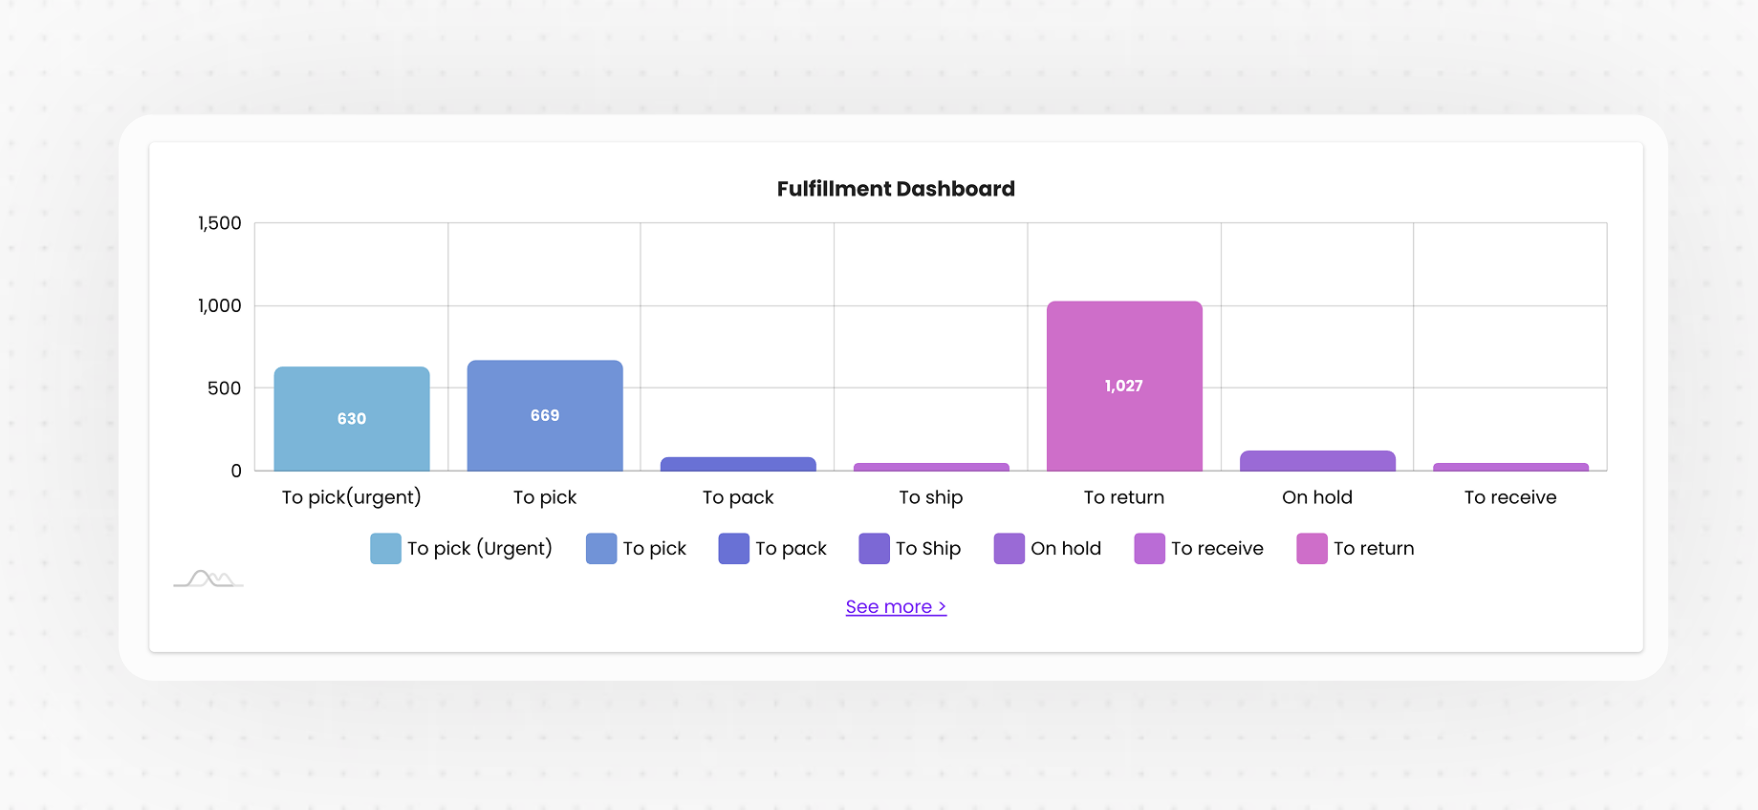
Task: Click the short bar above To ship axis label
Action: pyautogui.click(x=931, y=467)
